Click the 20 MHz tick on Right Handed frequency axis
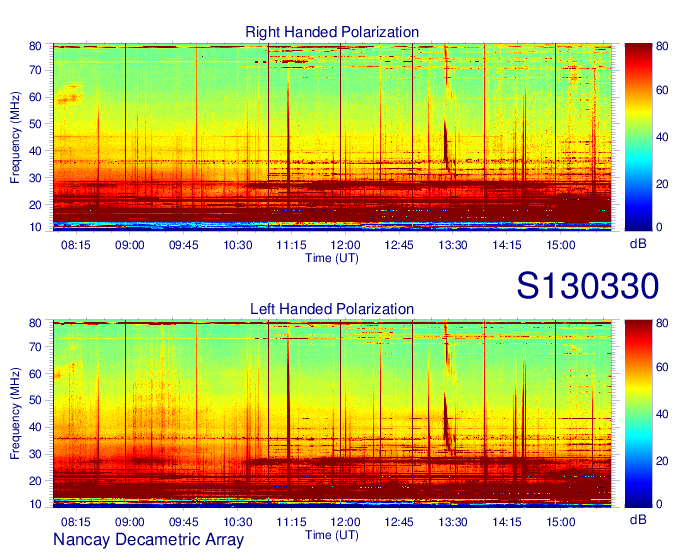Image resolution: width=680 pixels, height=552 pixels. pos(35,205)
